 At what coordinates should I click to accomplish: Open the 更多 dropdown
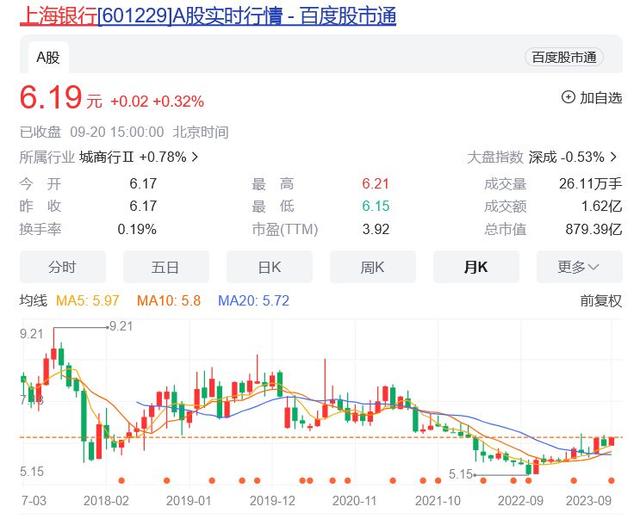point(579,267)
